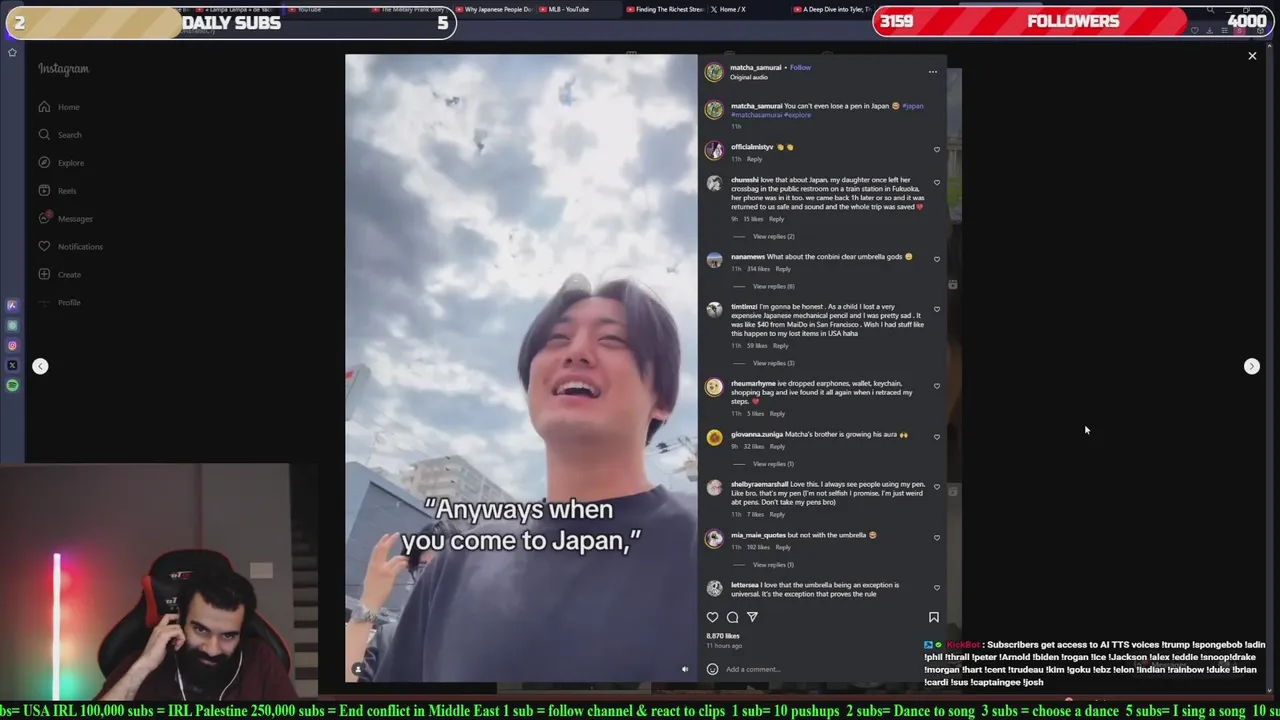Image resolution: width=1280 pixels, height=720 pixels.
Task: Reply to rheumarhyme's comment
Action: tap(777, 414)
